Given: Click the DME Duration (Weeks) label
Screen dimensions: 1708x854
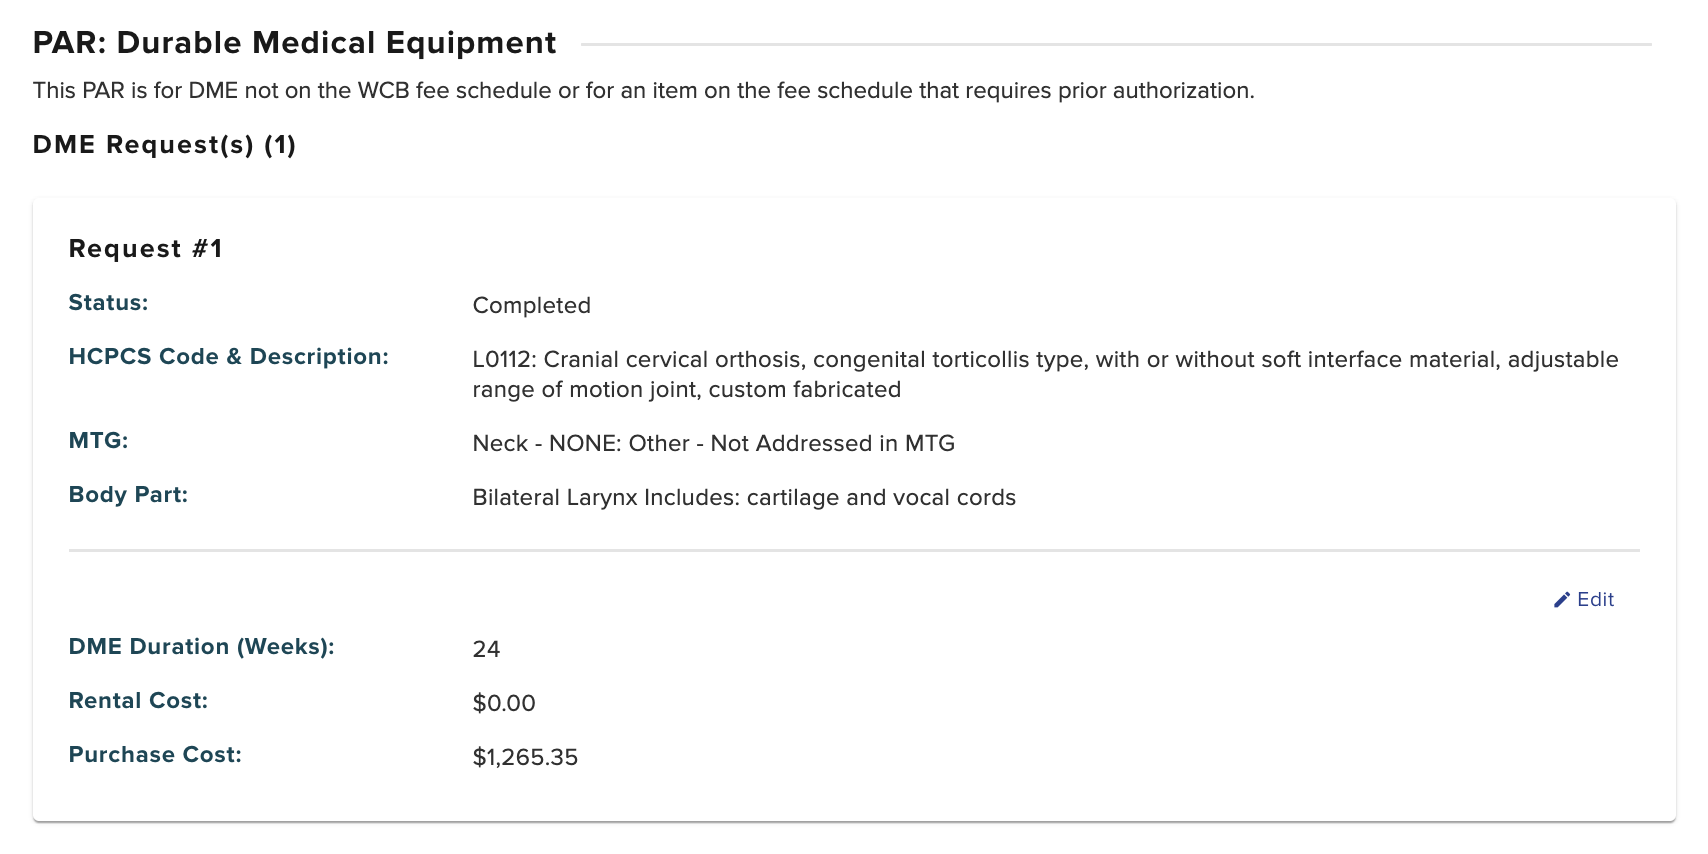Looking at the screenshot, I should [x=201, y=647].
